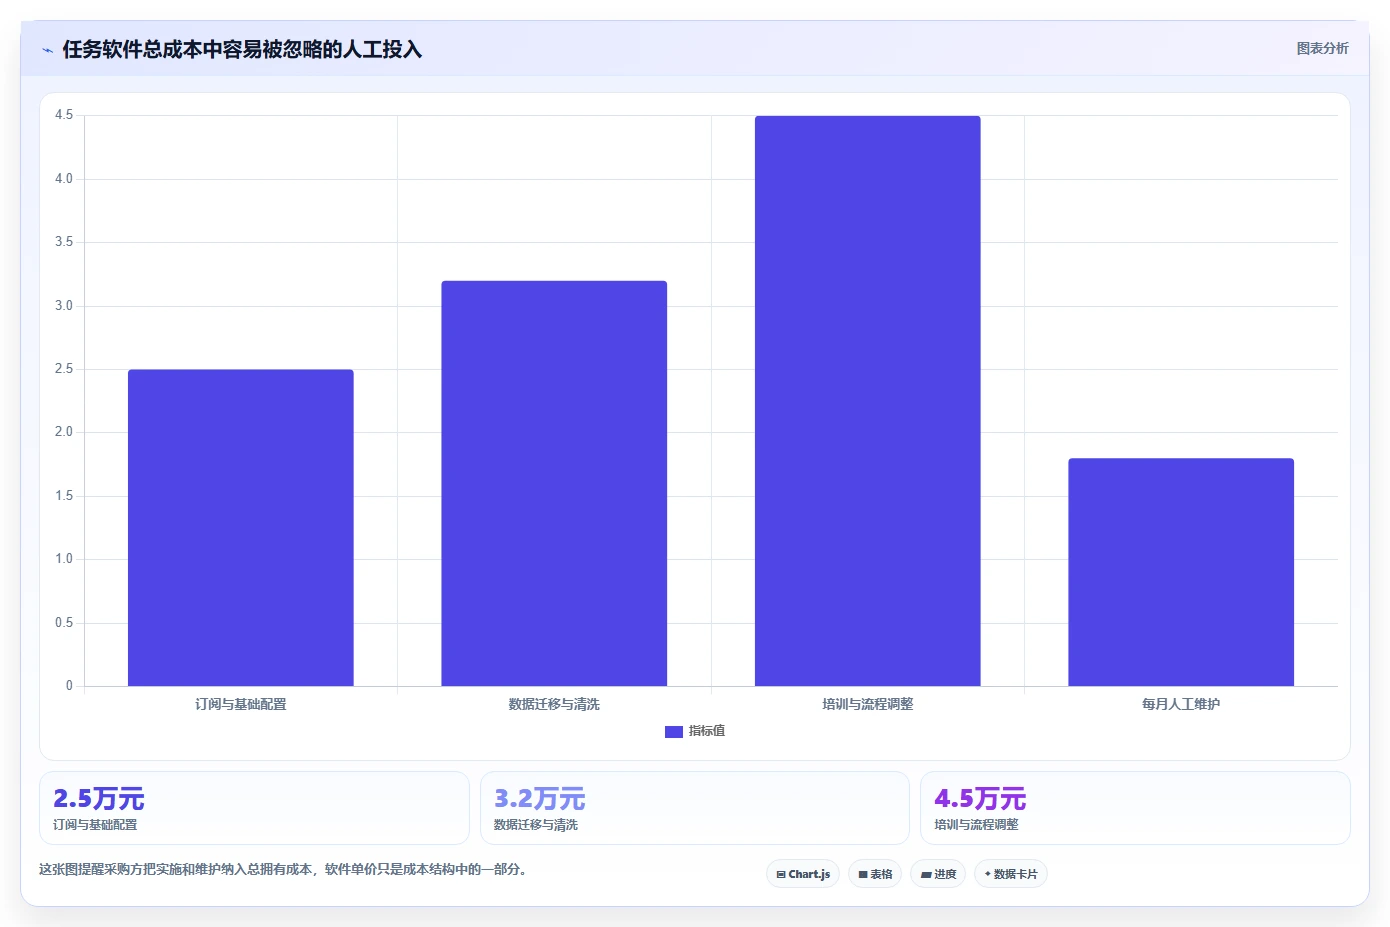The image size is (1390, 927).
Task: Click the Chart.js tag
Action: [803, 874]
